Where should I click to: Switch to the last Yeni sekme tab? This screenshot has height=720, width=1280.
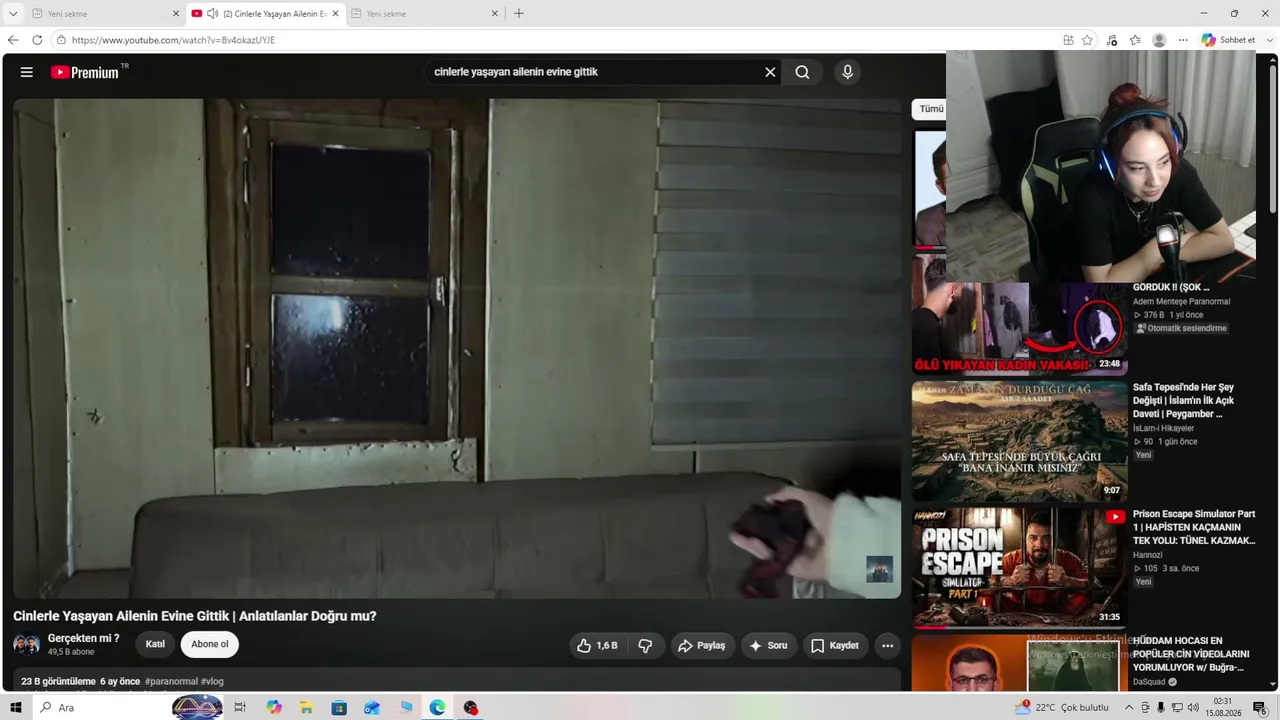click(x=424, y=14)
